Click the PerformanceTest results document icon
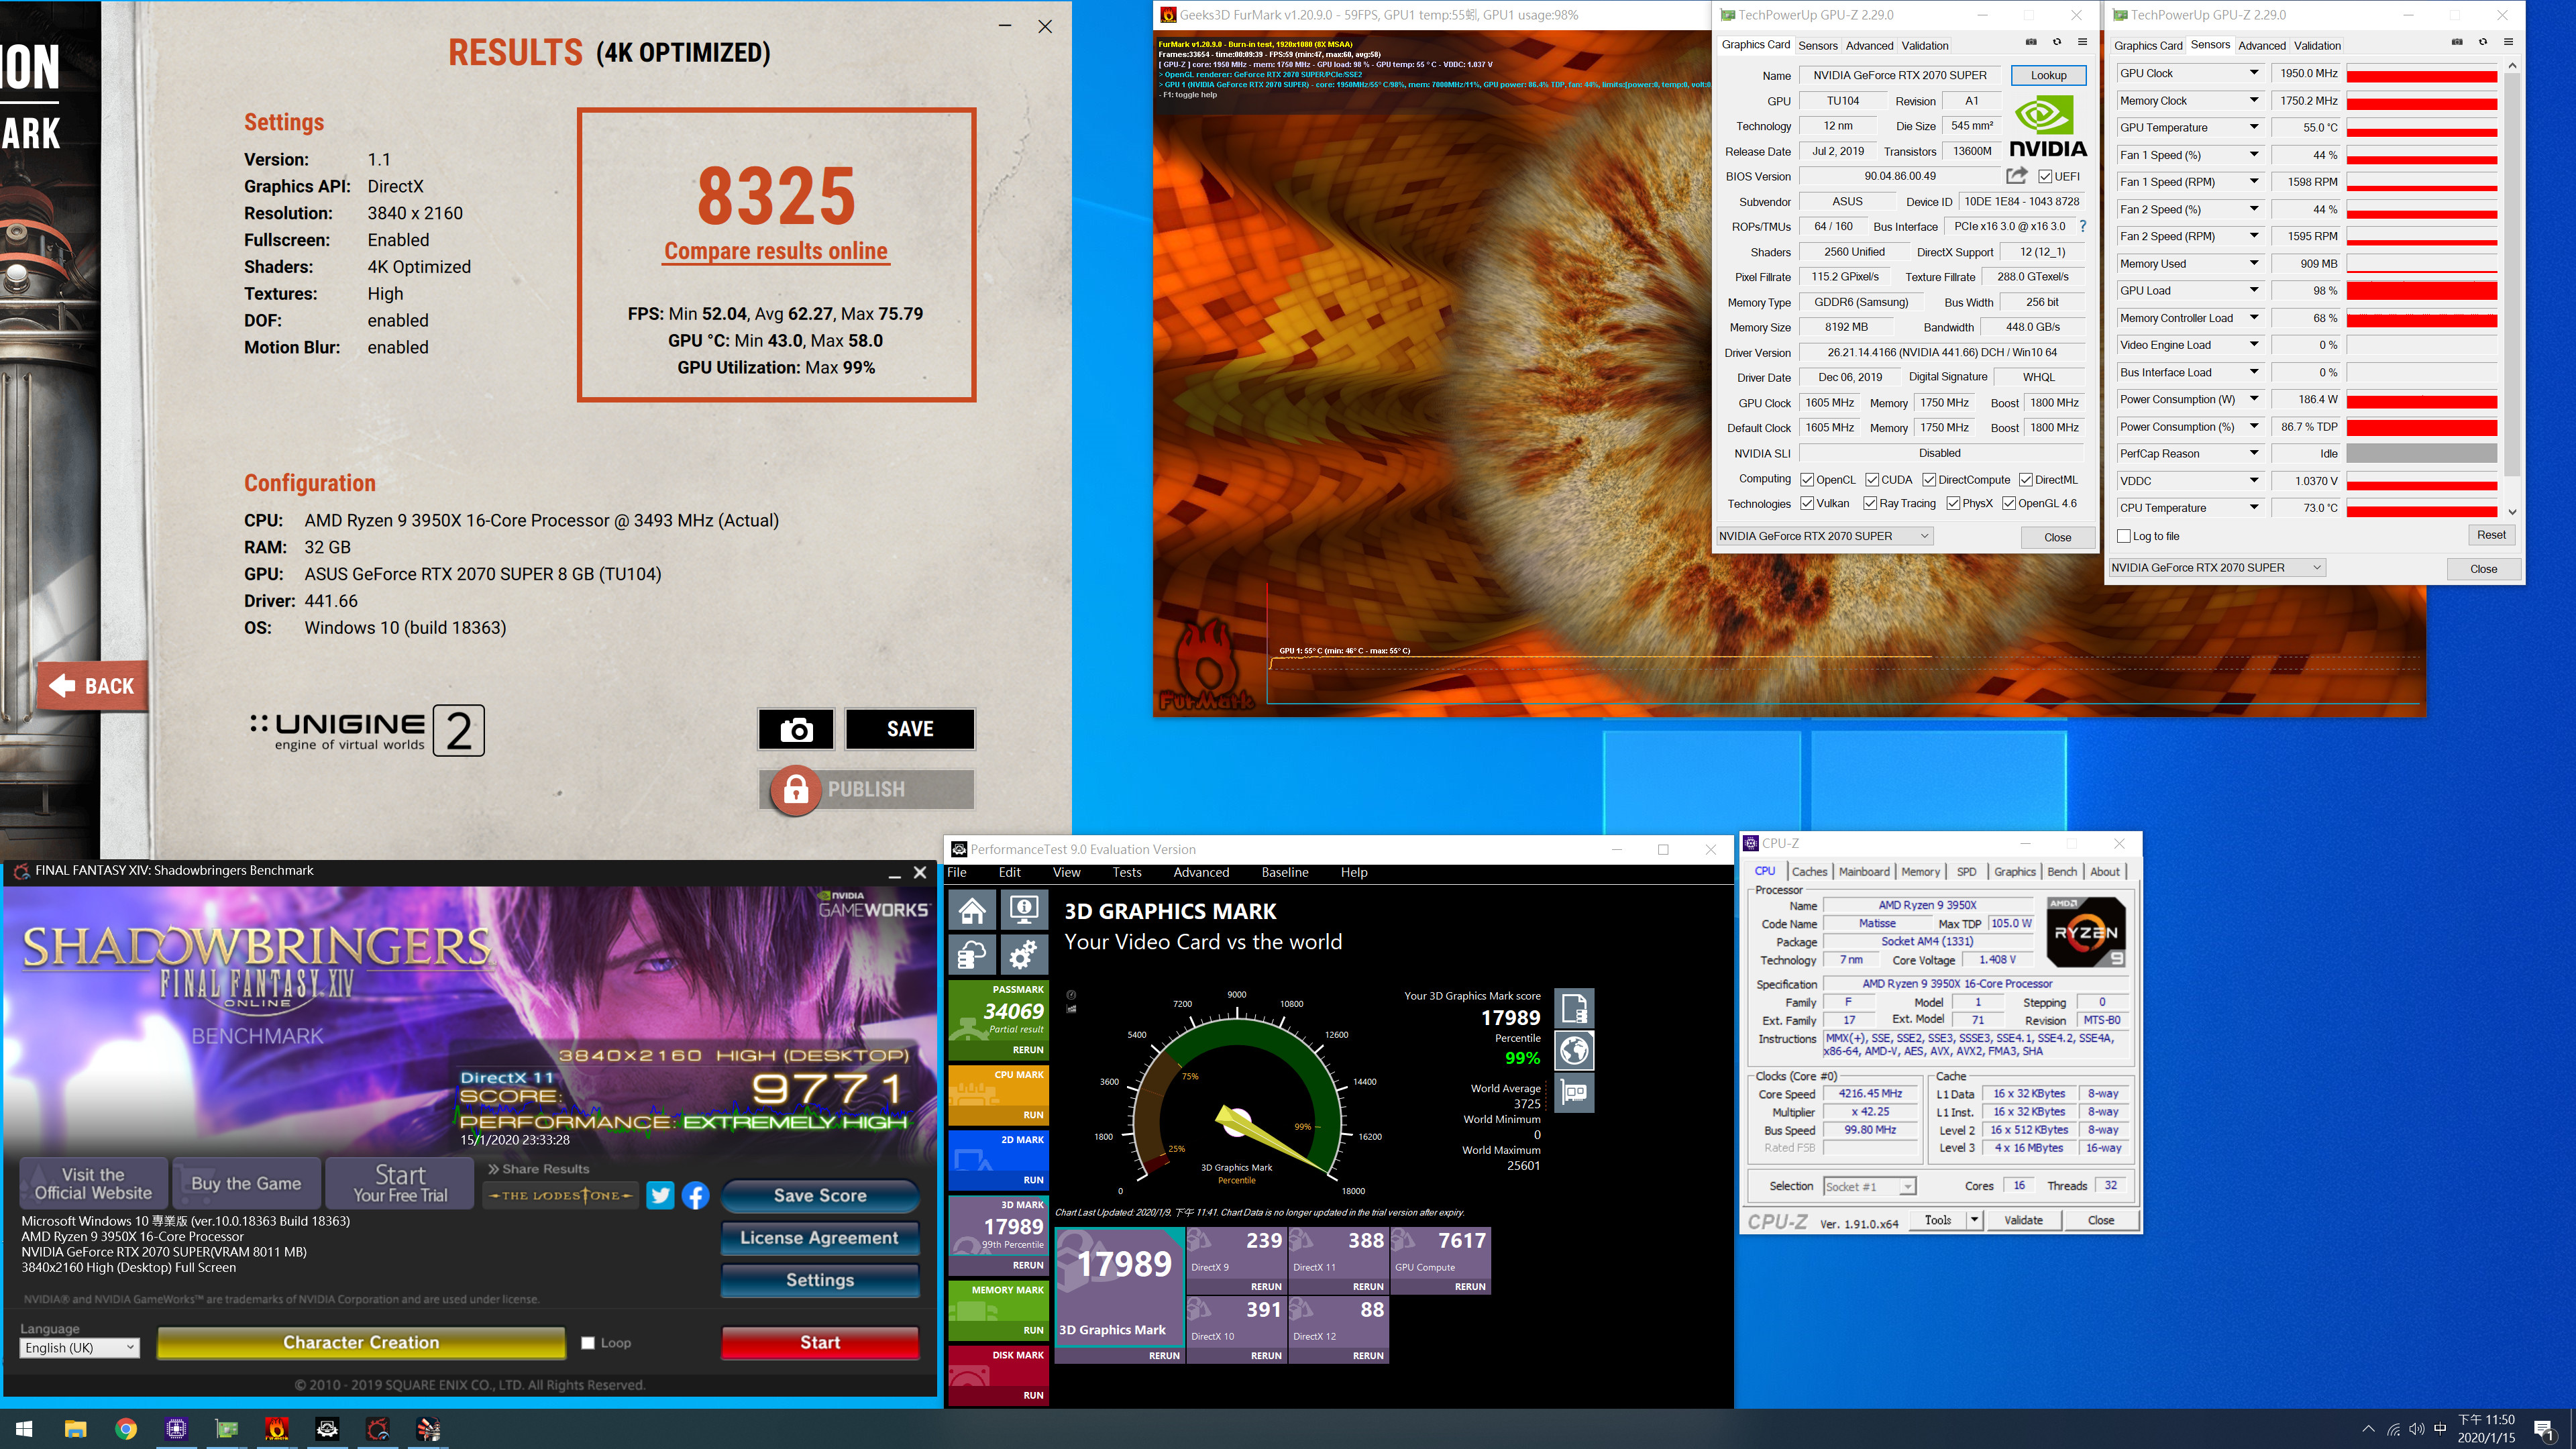This screenshot has width=2576, height=1449. pos(1574,1008)
